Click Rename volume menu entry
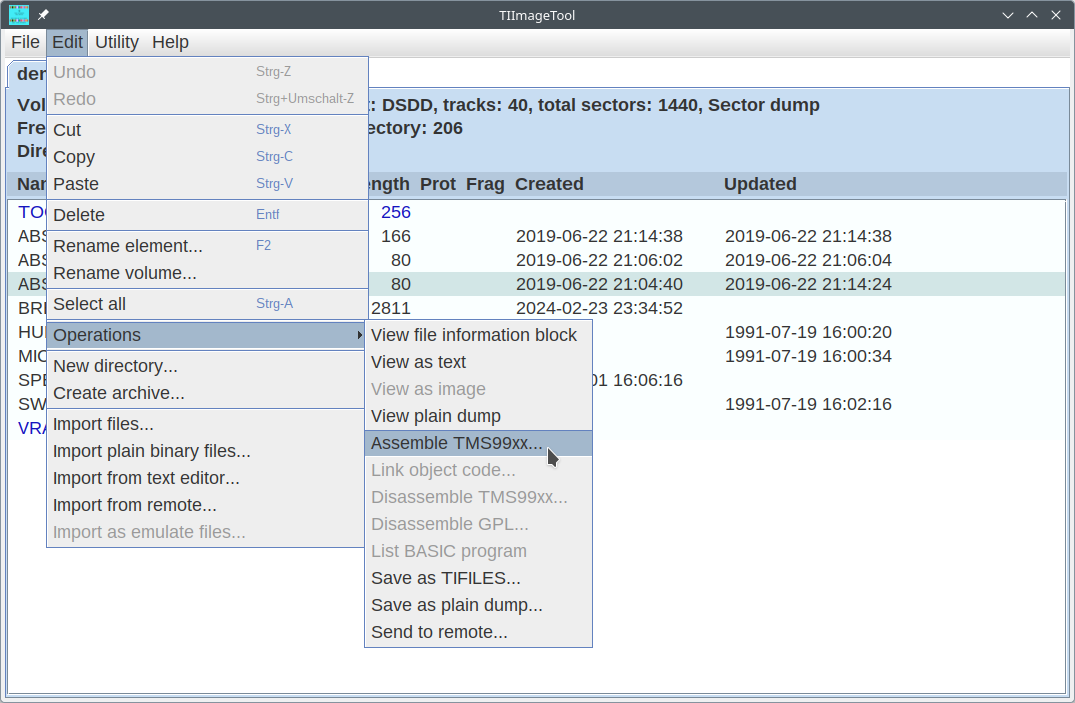The height and width of the screenshot is (703, 1075). tap(124, 273)
